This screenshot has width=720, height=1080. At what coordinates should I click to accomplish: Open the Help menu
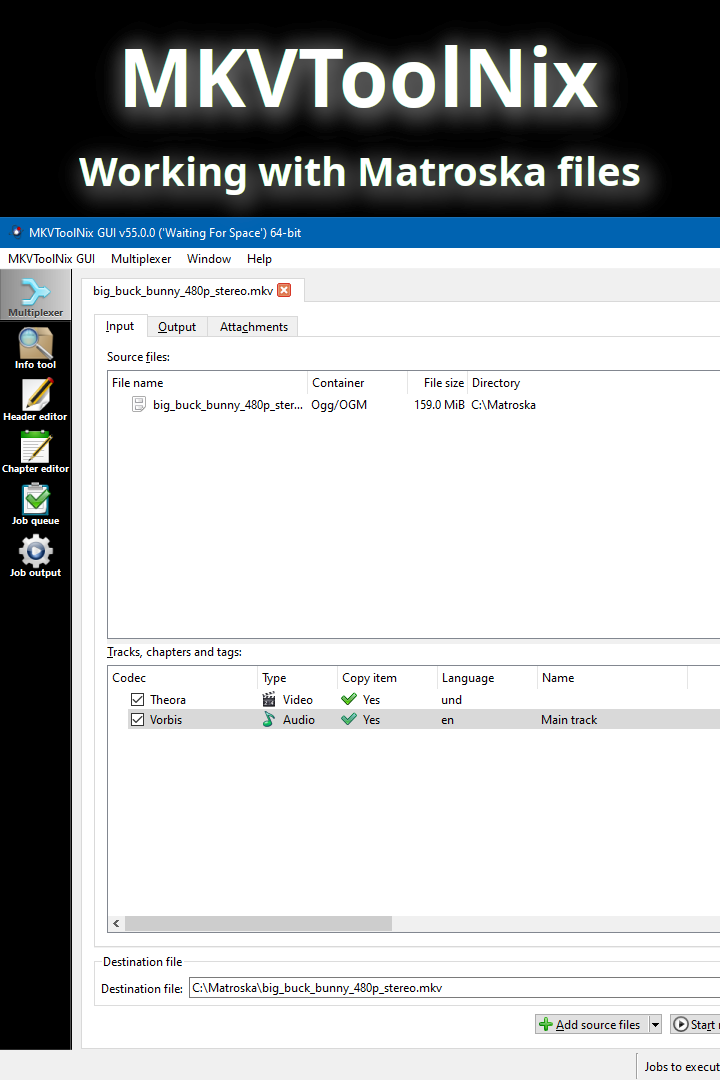[259, 259]
